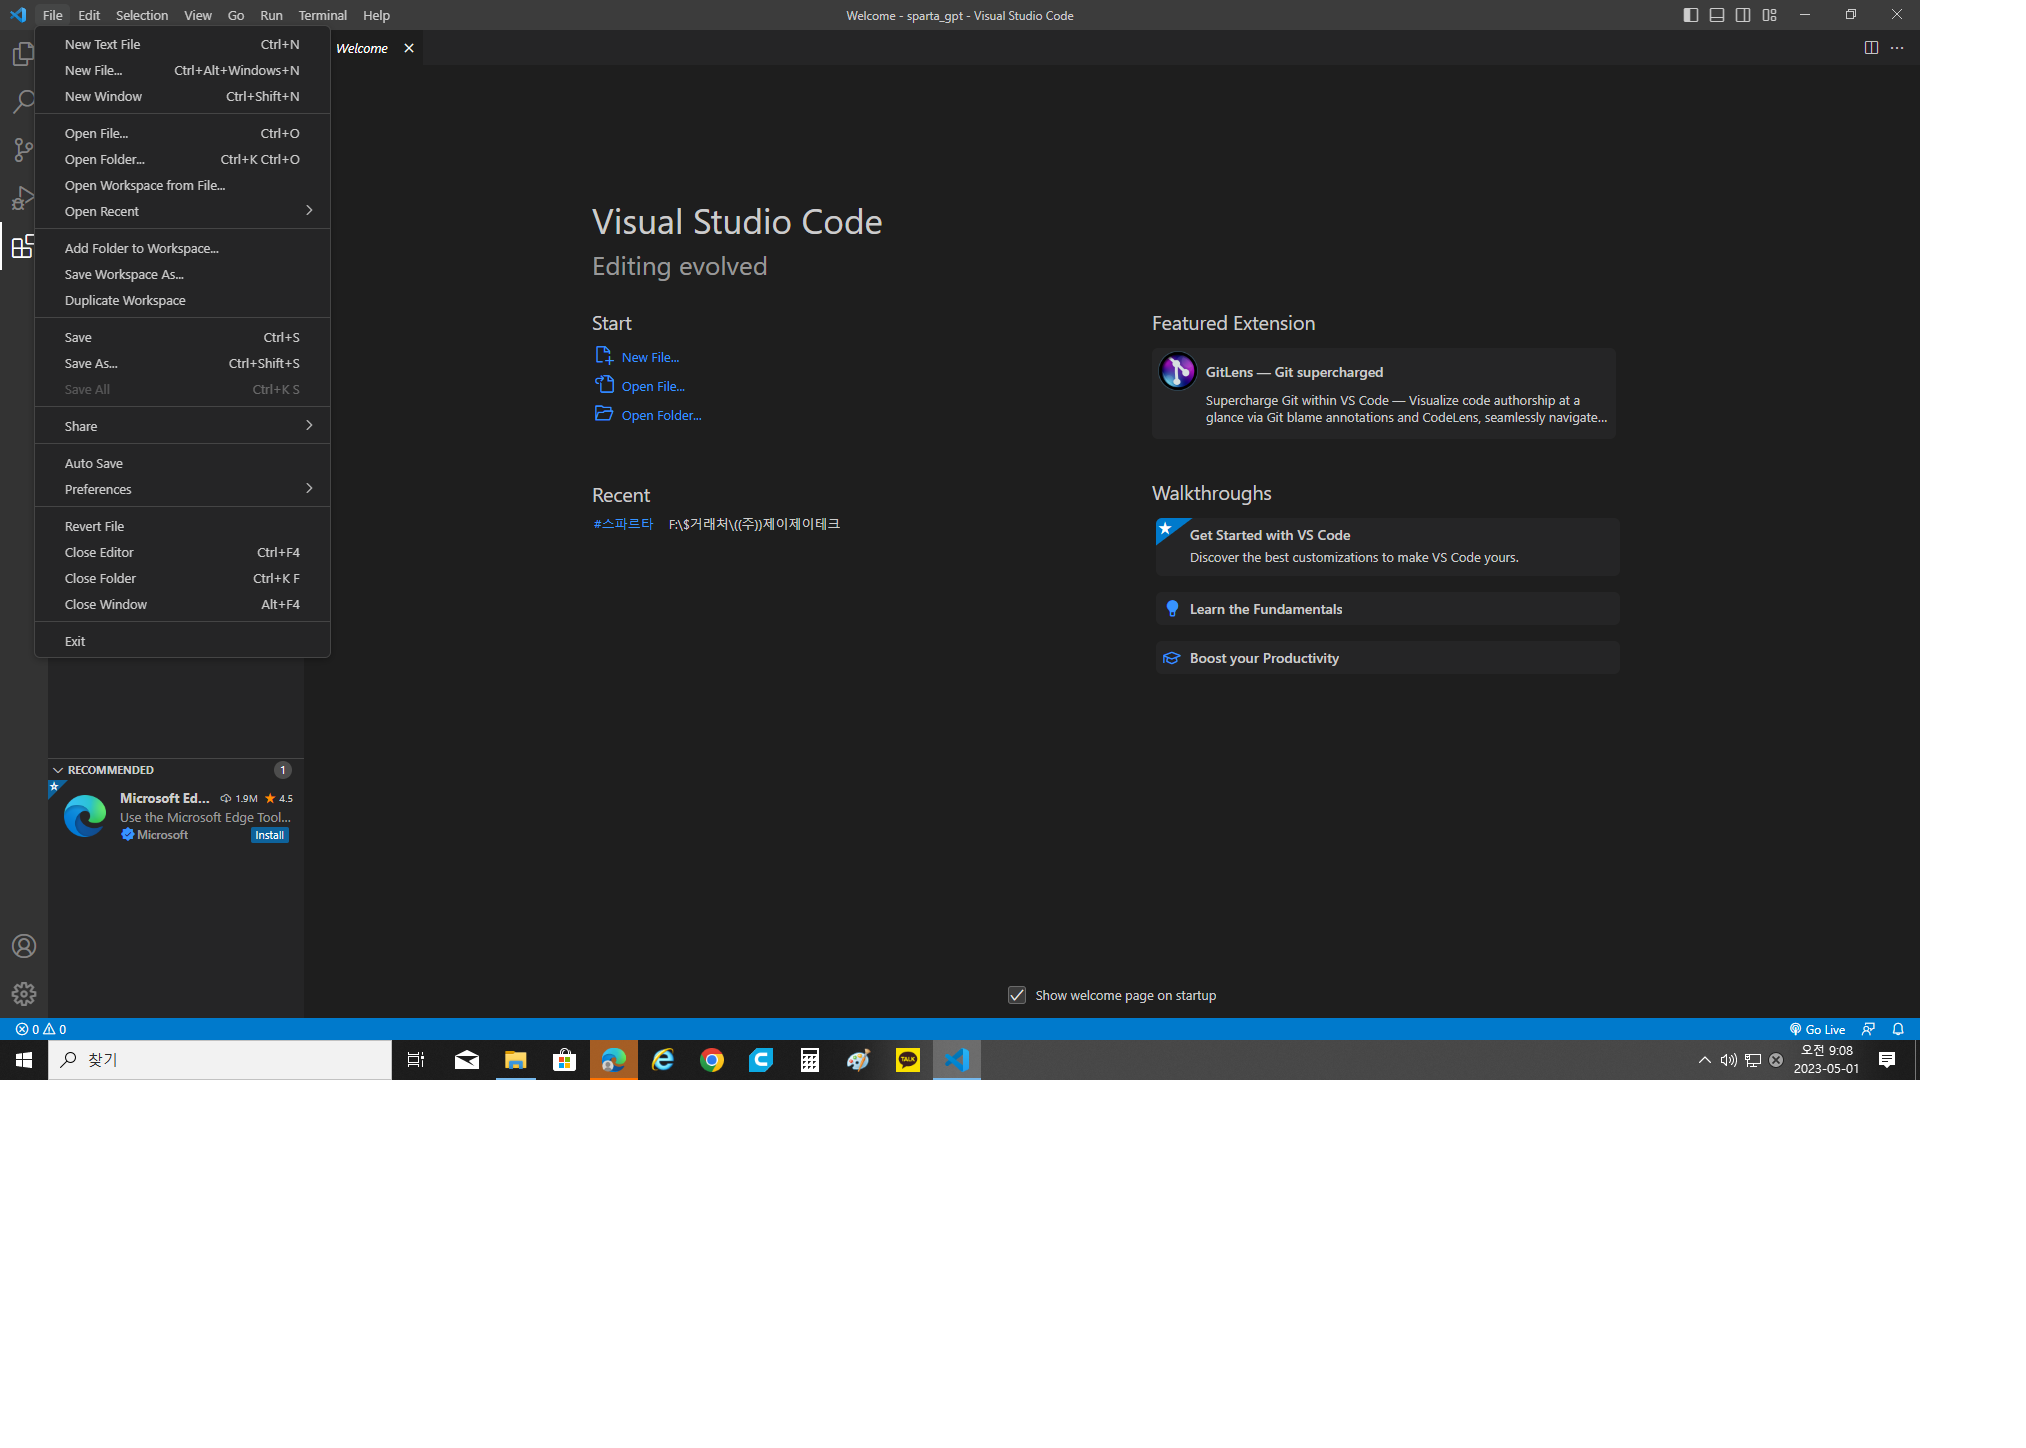Click the GitLens extension icon
The height and width of the screenshot is (1448, 2026).
click(1177, 372)
